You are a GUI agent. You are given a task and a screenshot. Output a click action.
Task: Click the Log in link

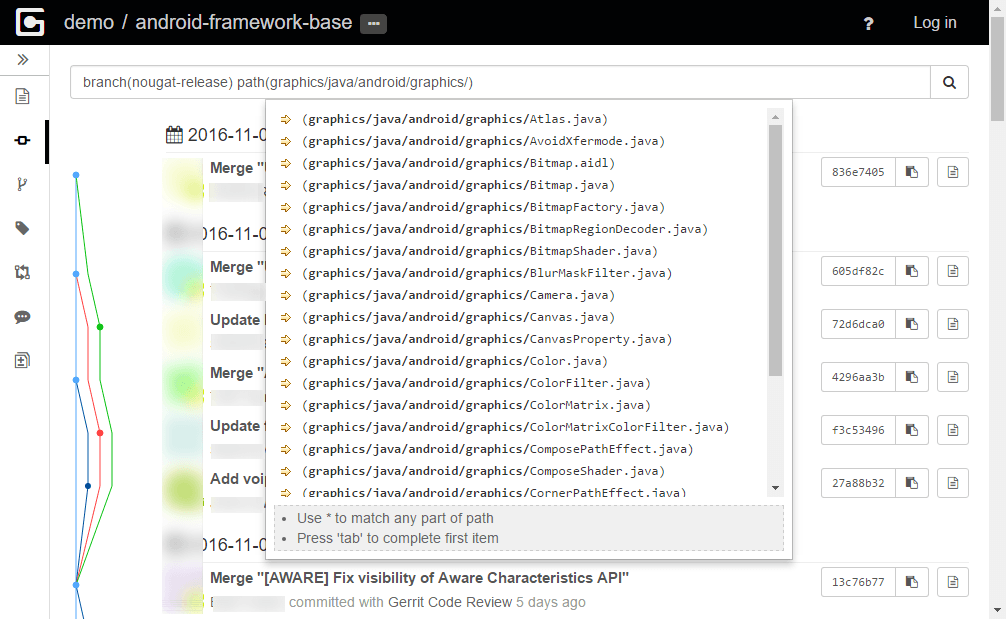(934, 22)
